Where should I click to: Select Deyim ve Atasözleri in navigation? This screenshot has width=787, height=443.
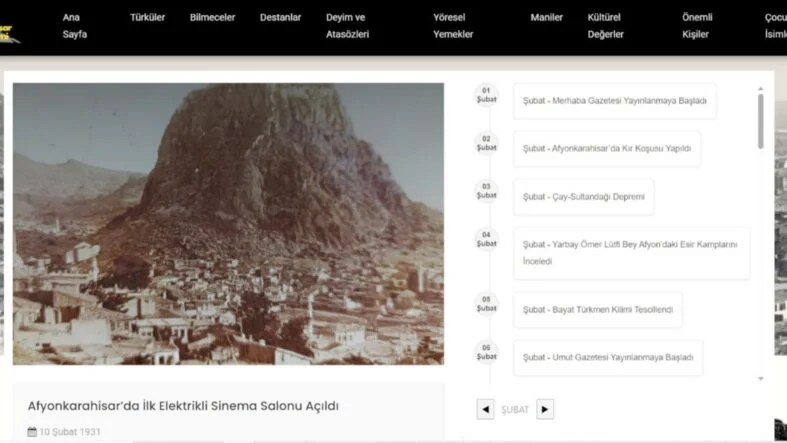[x=347, y=26]
